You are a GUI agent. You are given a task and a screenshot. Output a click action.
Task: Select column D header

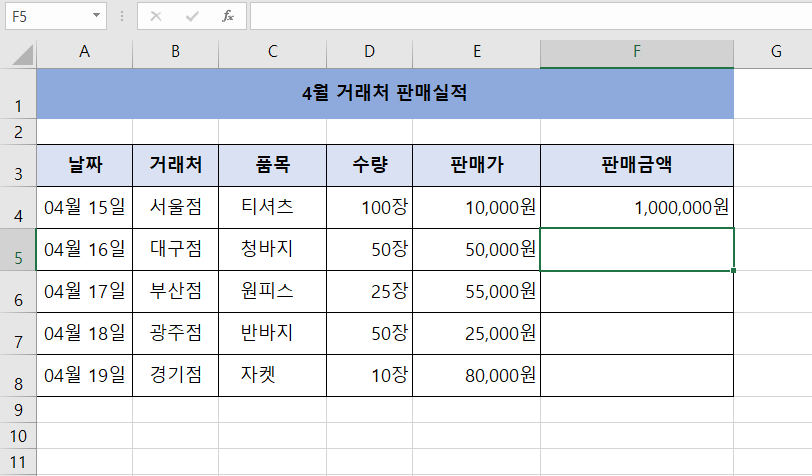click(369, 54)
